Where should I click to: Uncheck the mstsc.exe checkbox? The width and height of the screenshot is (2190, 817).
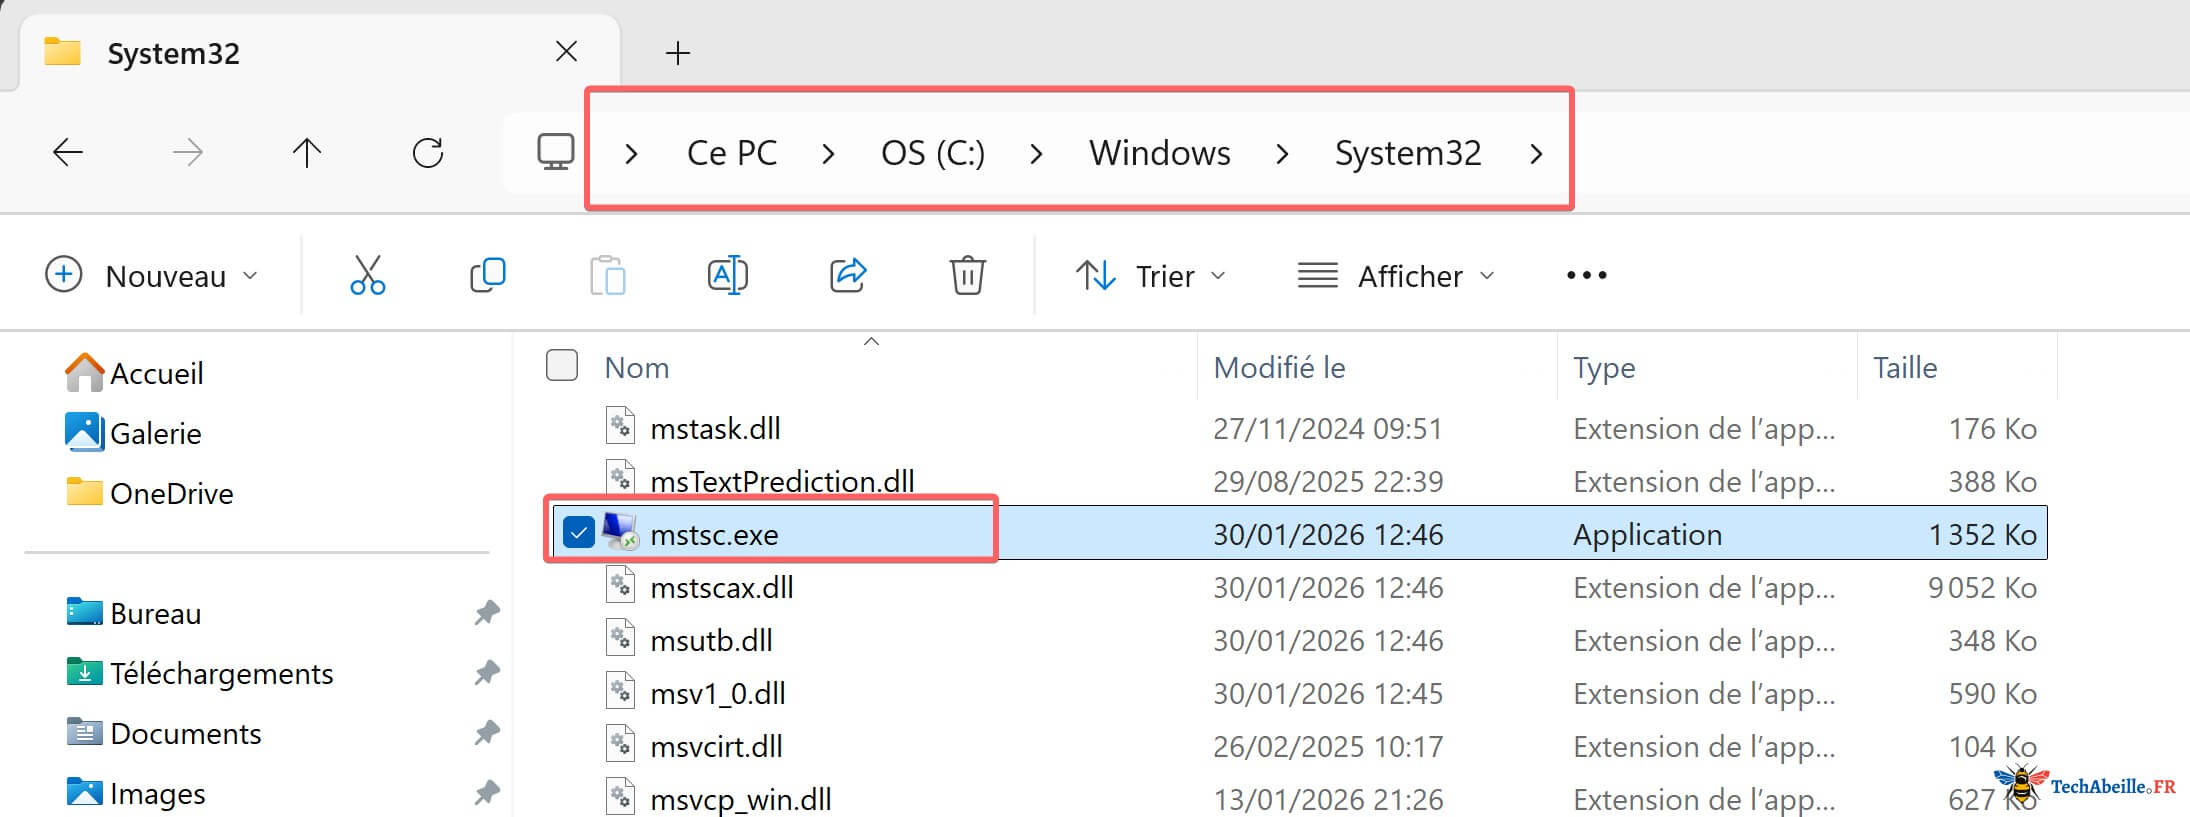pyautogui.click(x=579, y=532)
